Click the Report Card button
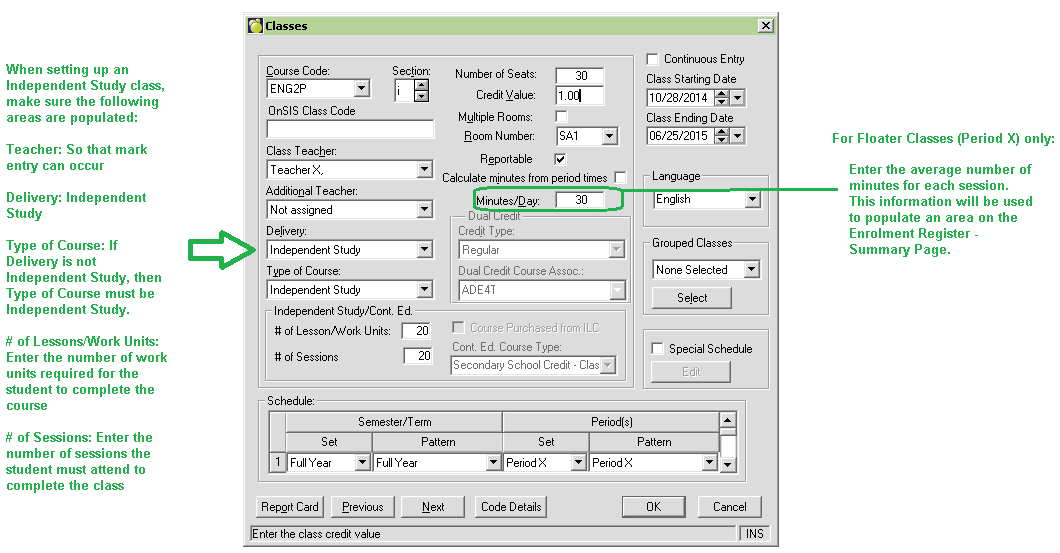1060x553 pixels. 290,507
